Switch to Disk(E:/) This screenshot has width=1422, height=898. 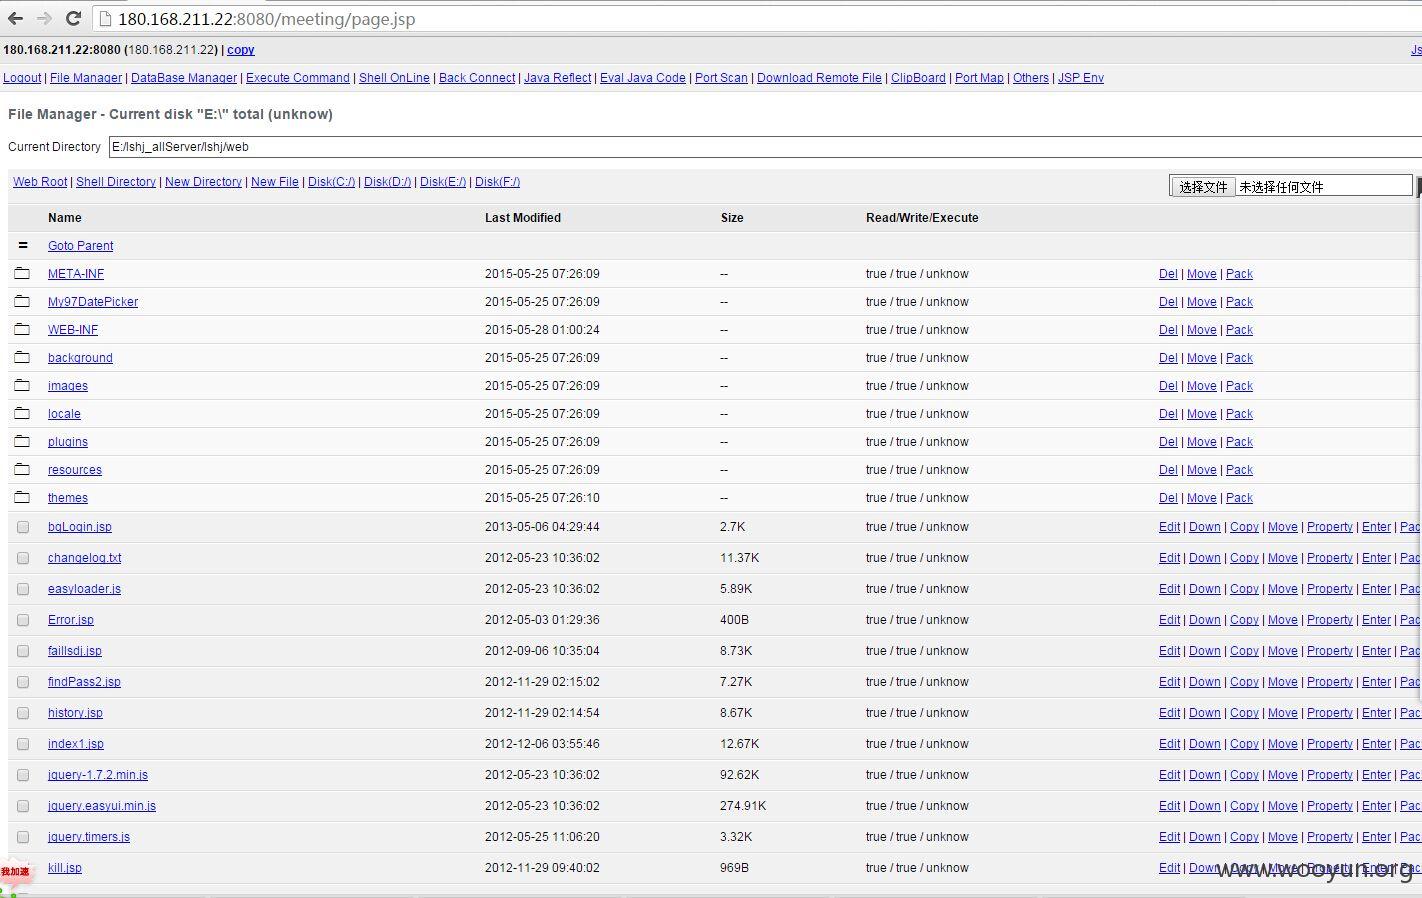click(443, 182)
